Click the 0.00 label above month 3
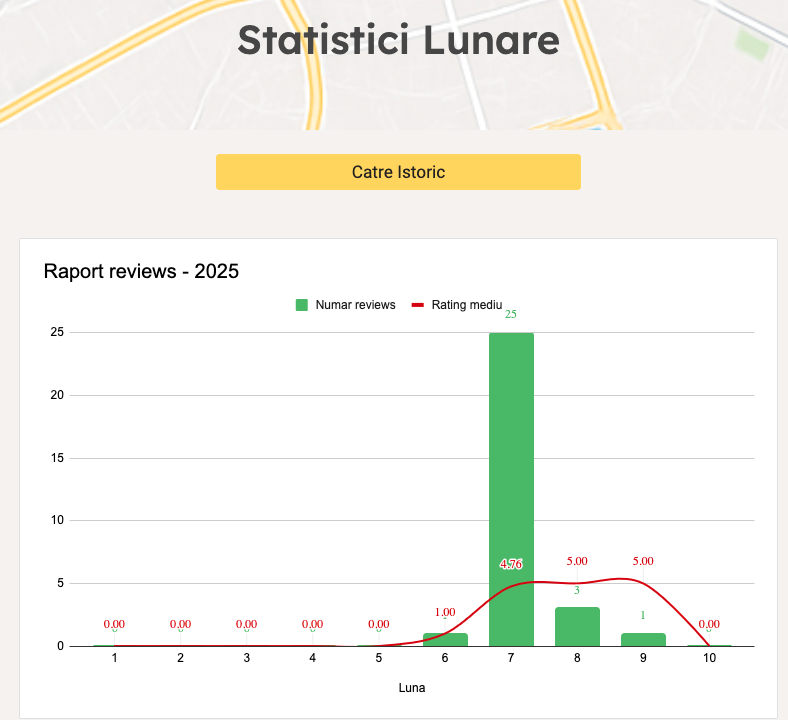This screenshot has width=788, height=720. (247, 624)
